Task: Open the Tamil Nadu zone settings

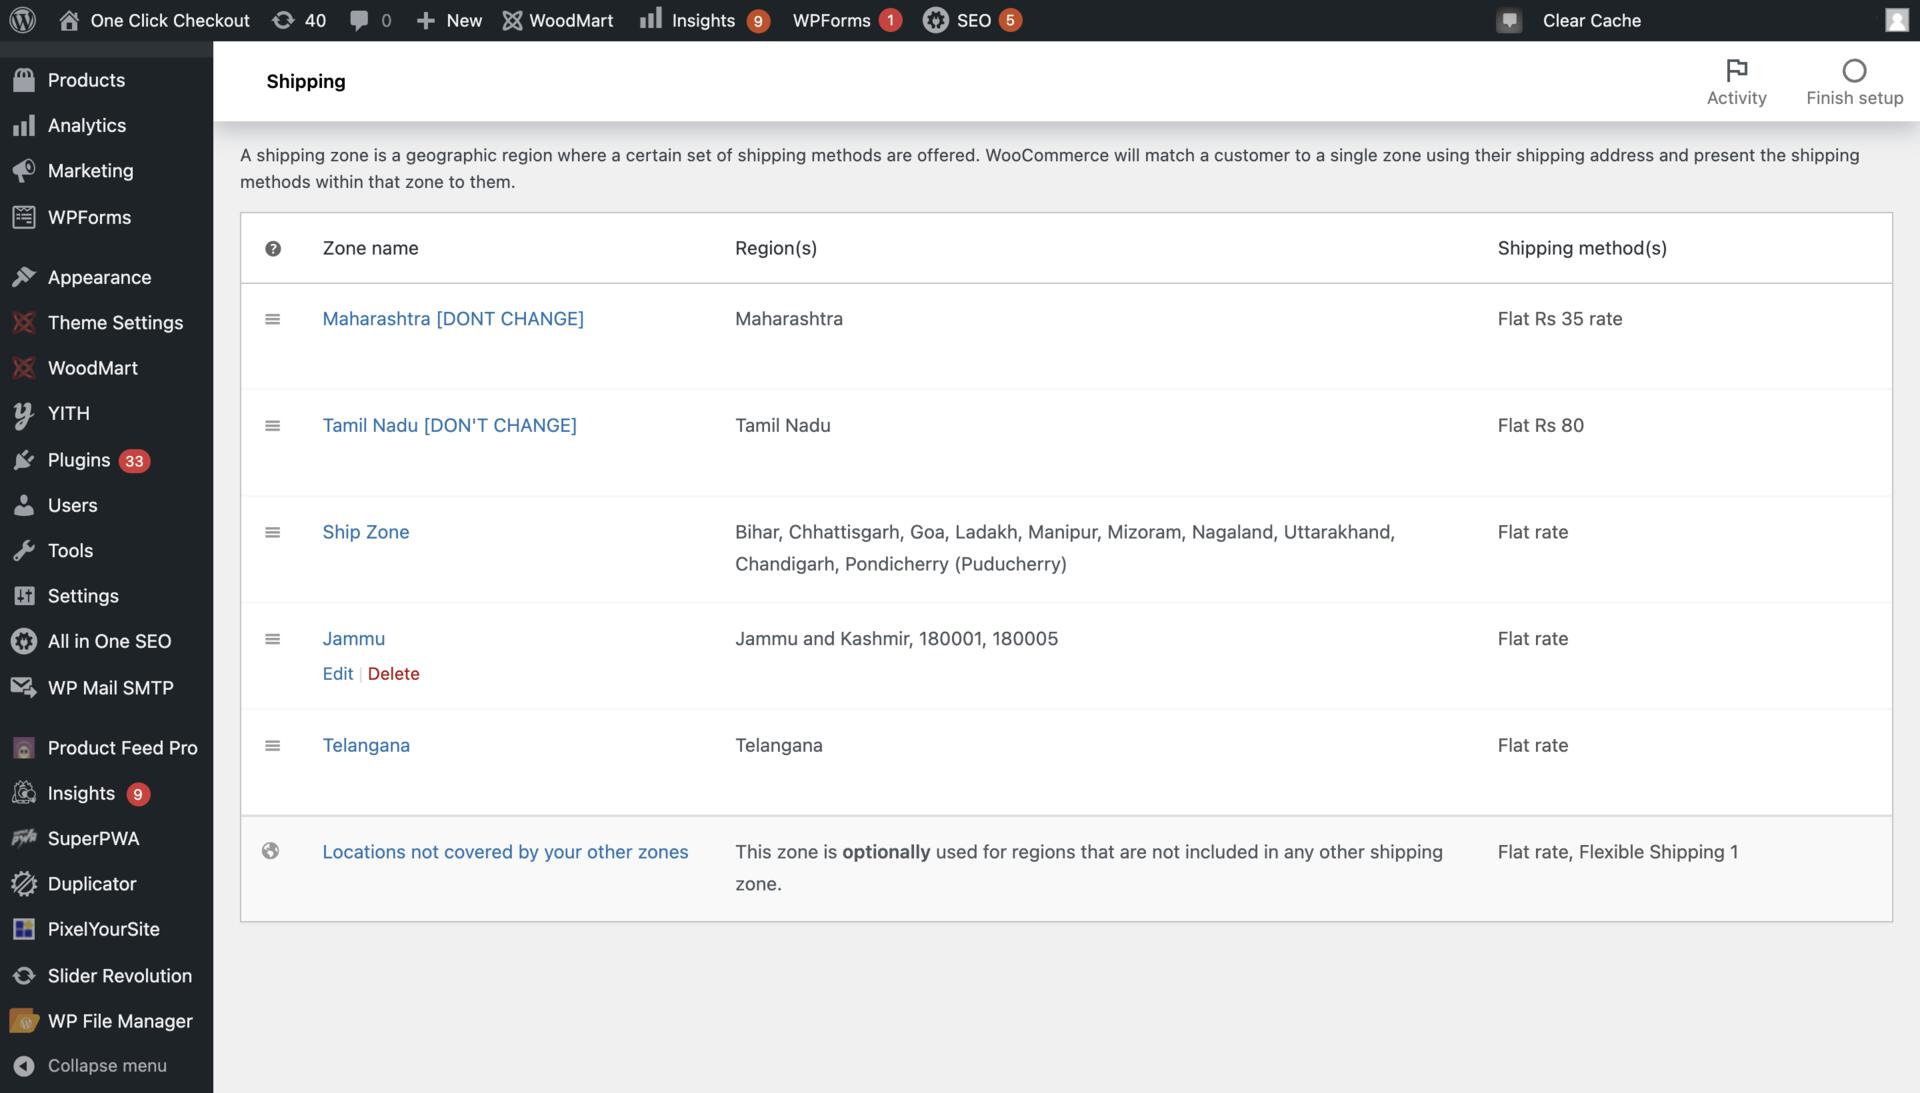Action: point(448,425)
